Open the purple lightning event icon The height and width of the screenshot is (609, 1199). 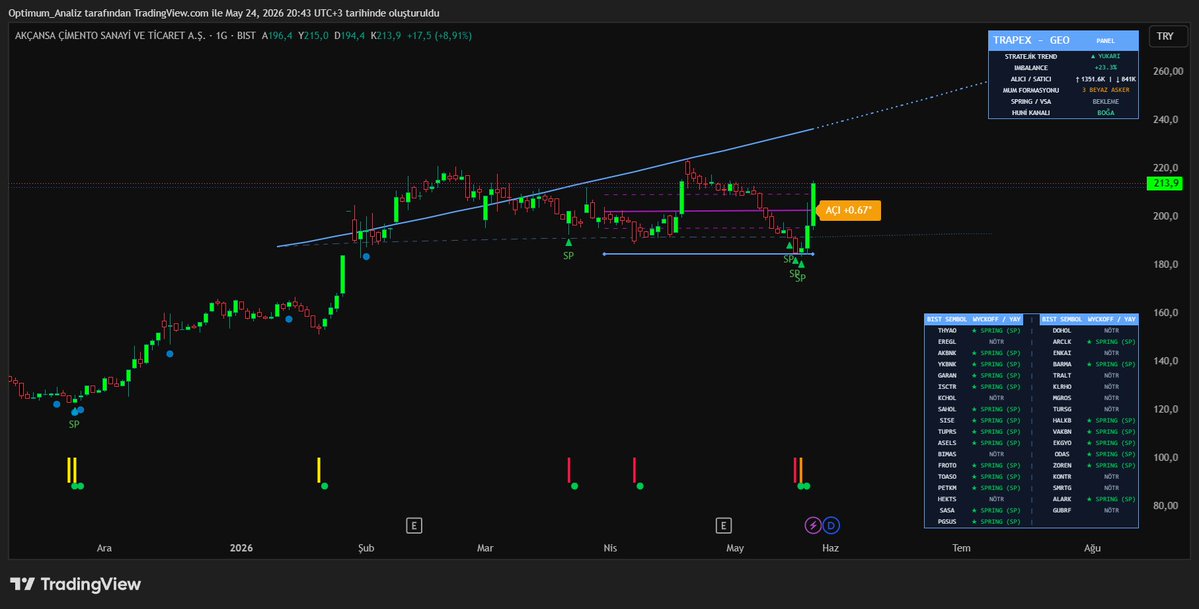pyautogui.click(x=813, y=526)
